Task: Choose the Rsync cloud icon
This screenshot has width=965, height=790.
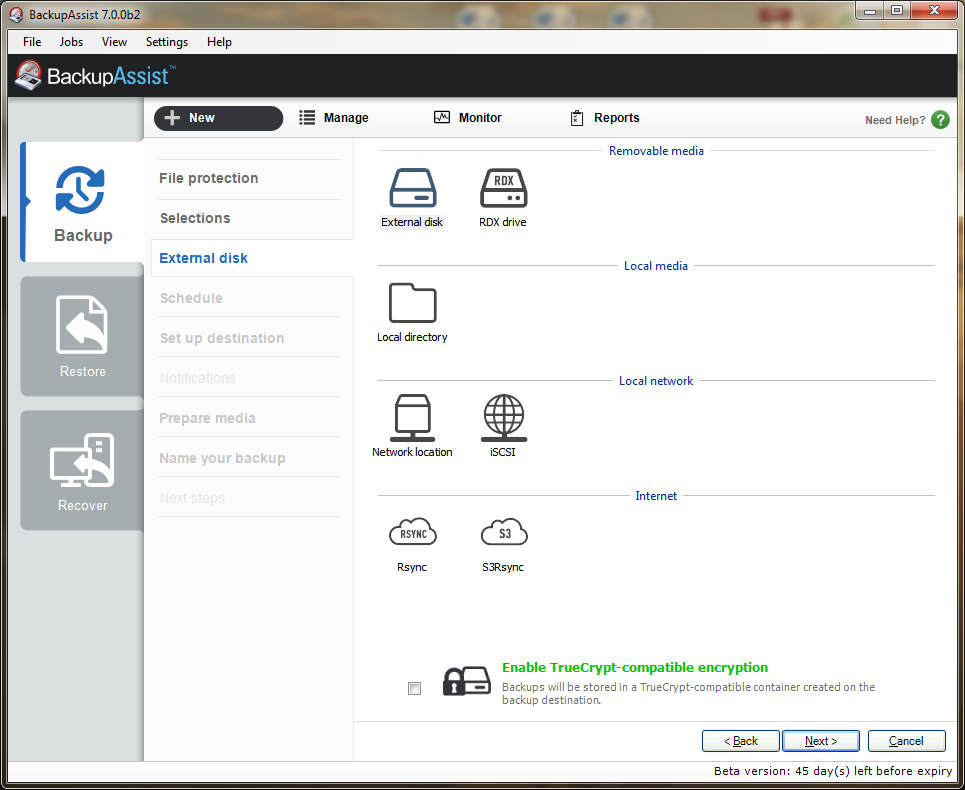Action: pyautogui.click(x=412, y=533)
